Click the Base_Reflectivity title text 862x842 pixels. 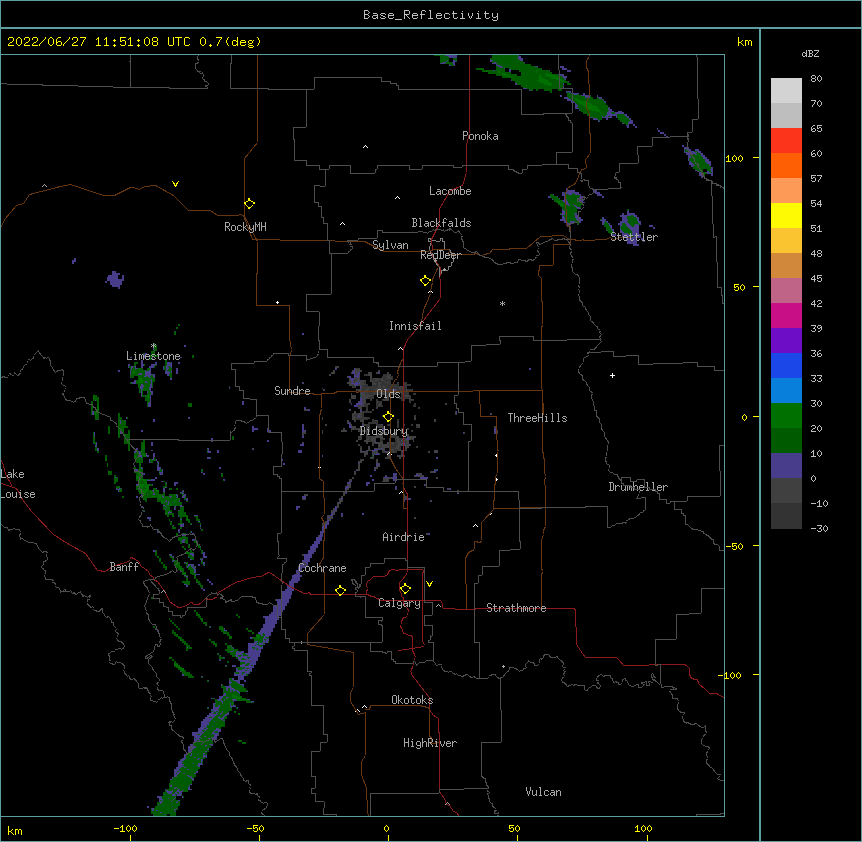[431, 15]
